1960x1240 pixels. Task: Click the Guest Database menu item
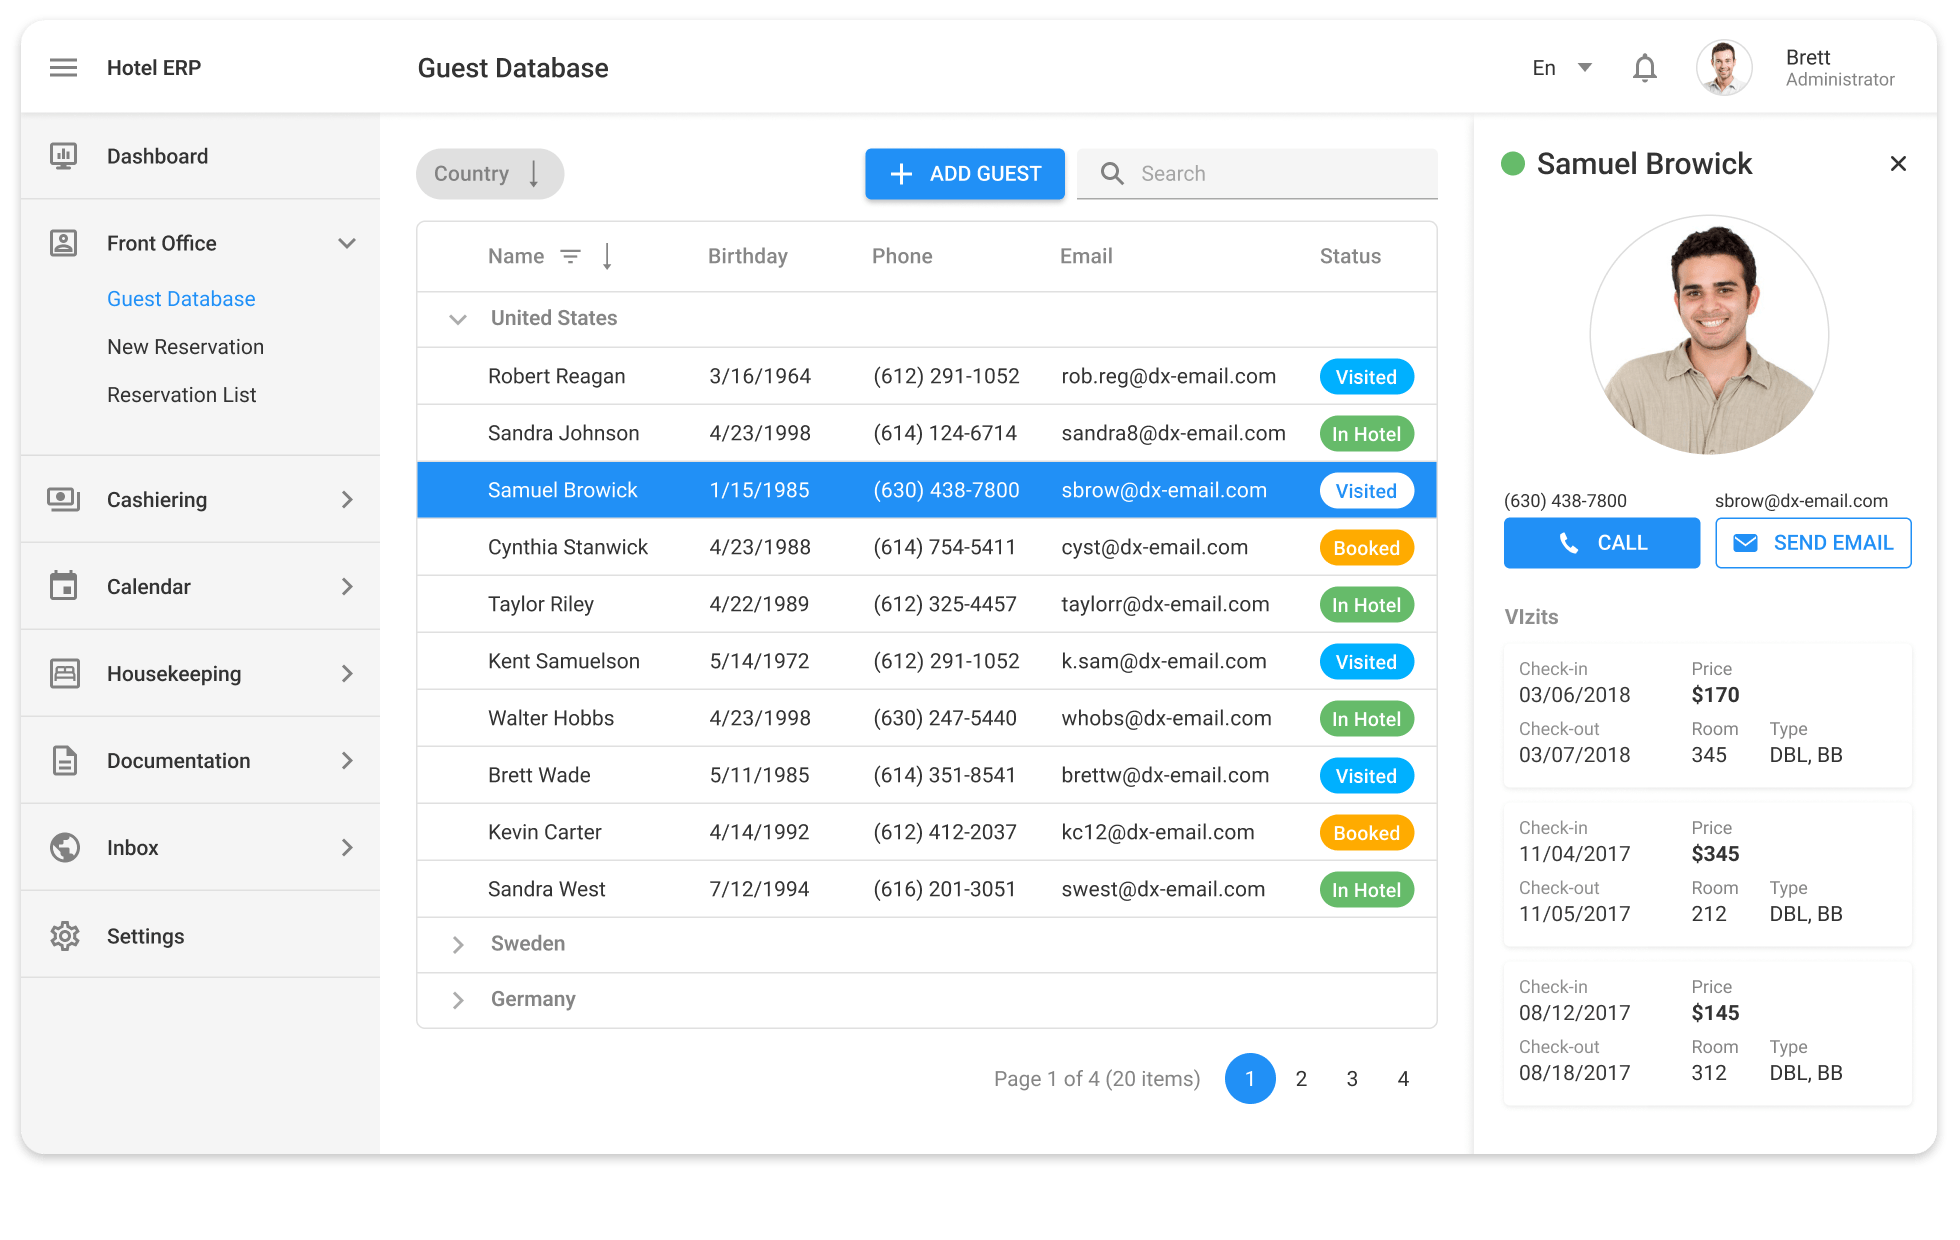[180, 299]
